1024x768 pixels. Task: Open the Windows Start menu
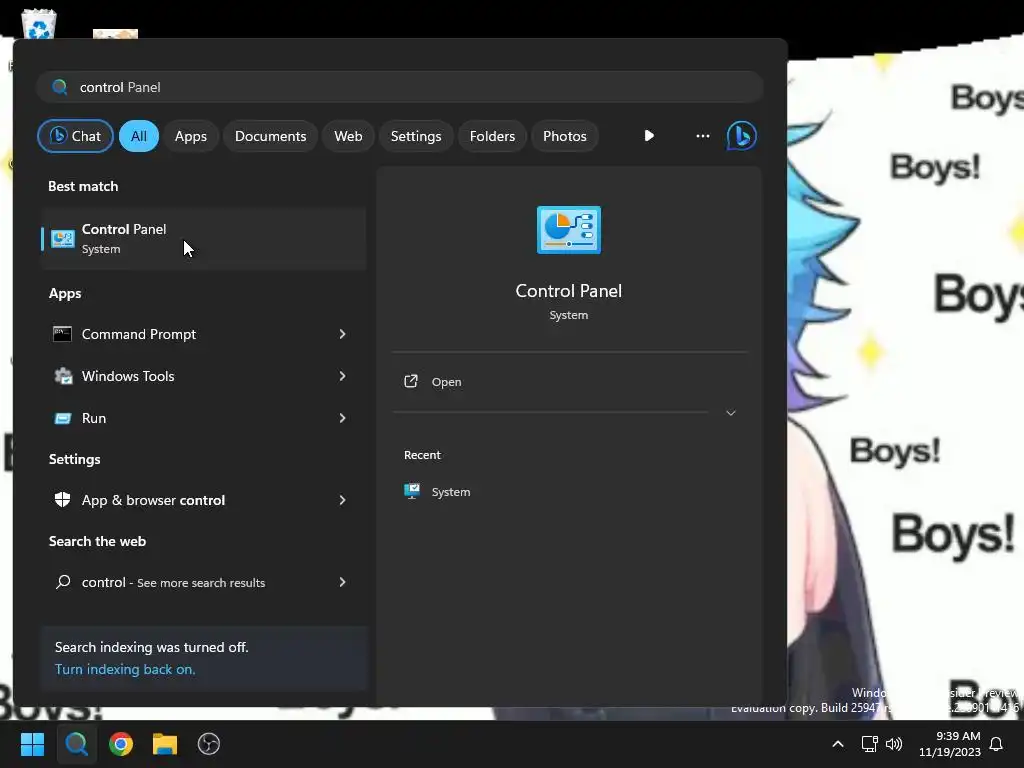32,744
